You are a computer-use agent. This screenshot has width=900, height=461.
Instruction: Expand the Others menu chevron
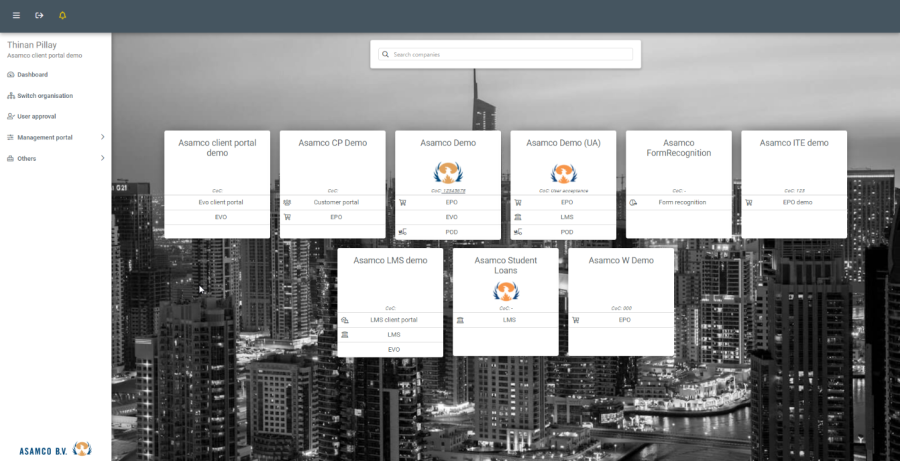102,158
